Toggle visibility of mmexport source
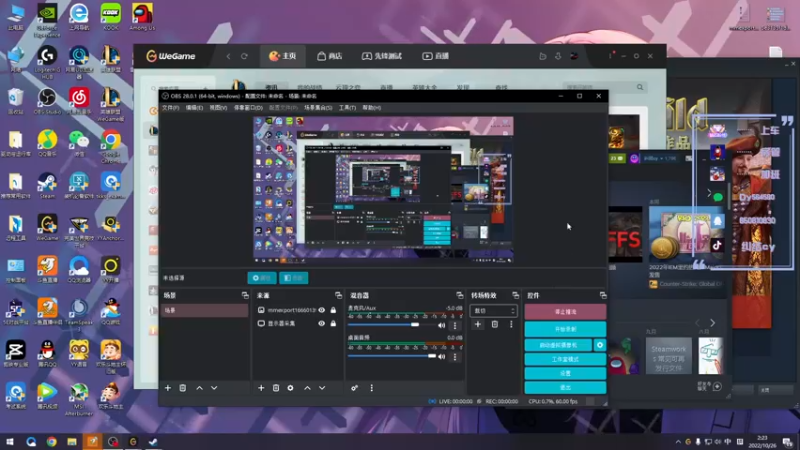The image size is (800, 450). 321,310
